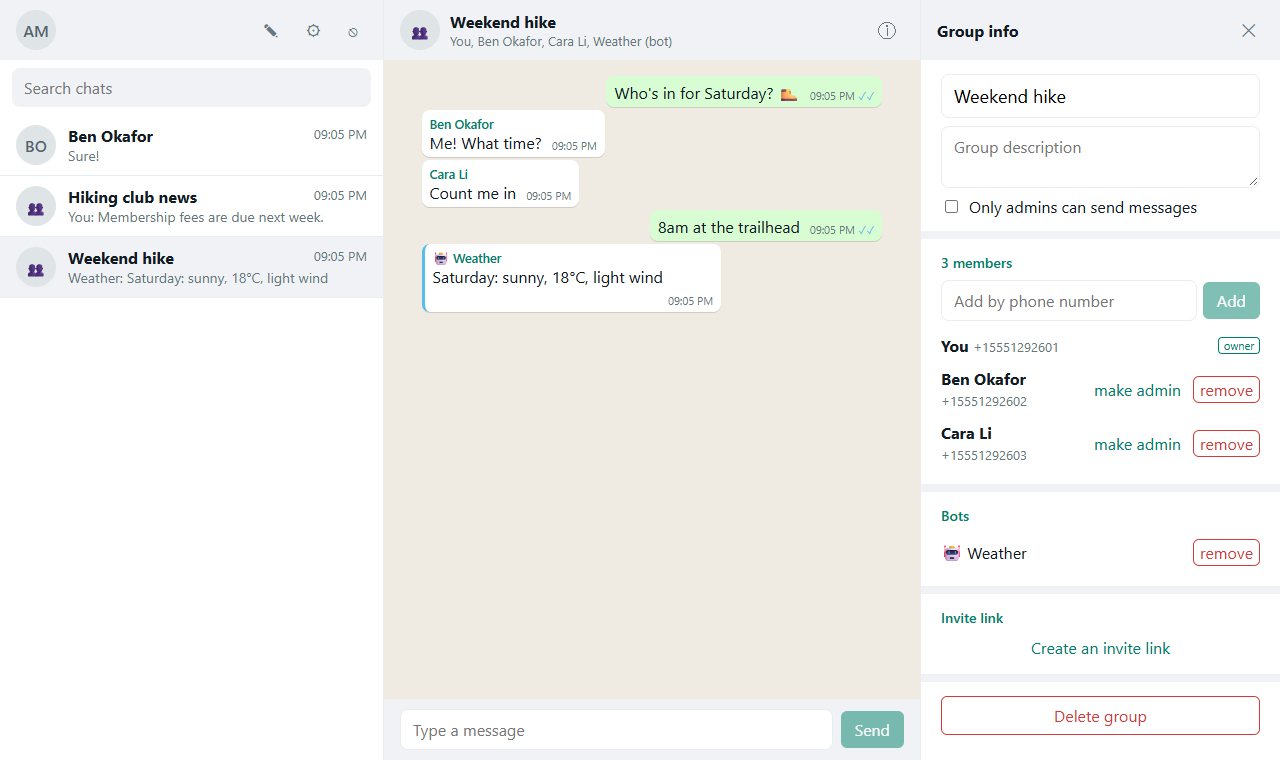The image size is (1280, 760).
Task: Focus the Add by phone number field
Action: pos(1069,301)
